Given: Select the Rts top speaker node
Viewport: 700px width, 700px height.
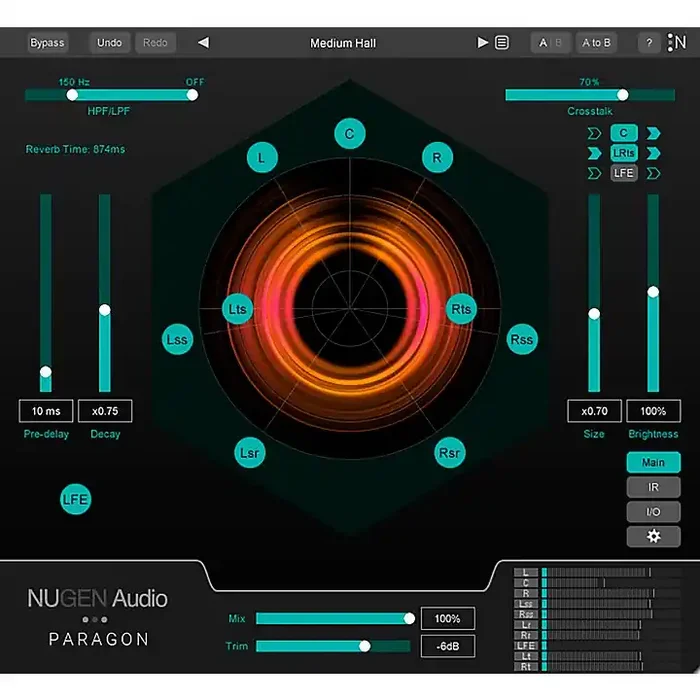Looking at the screenshot, I should click(x=461, y=309).
